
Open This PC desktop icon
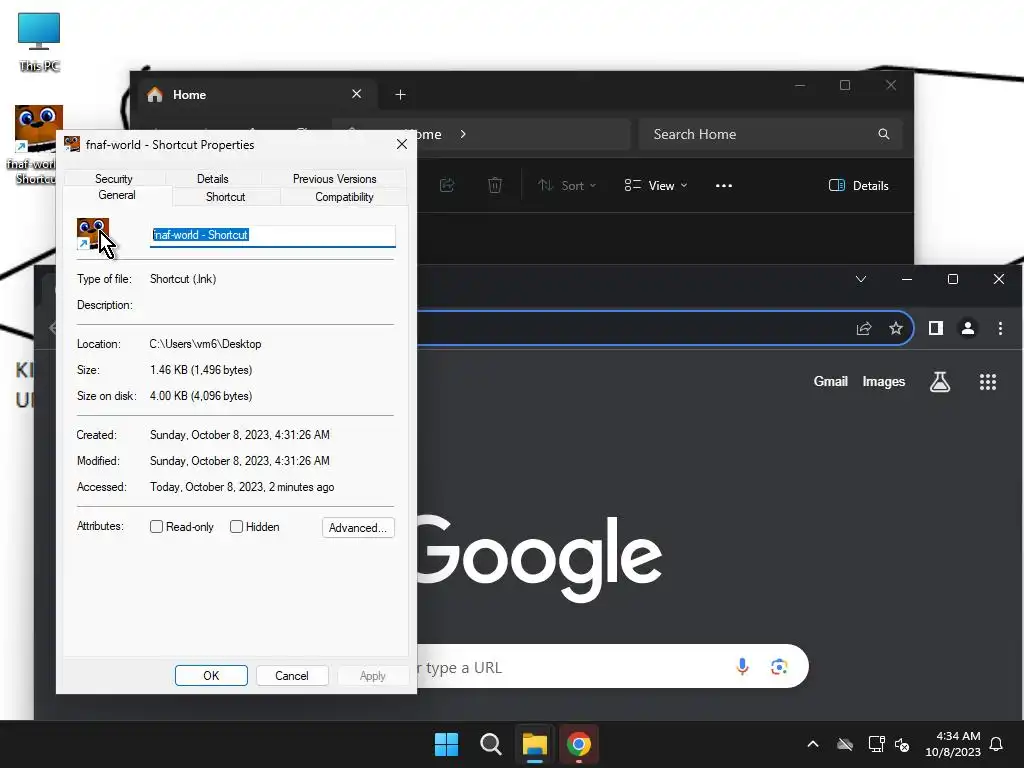[x=39, y=41]
